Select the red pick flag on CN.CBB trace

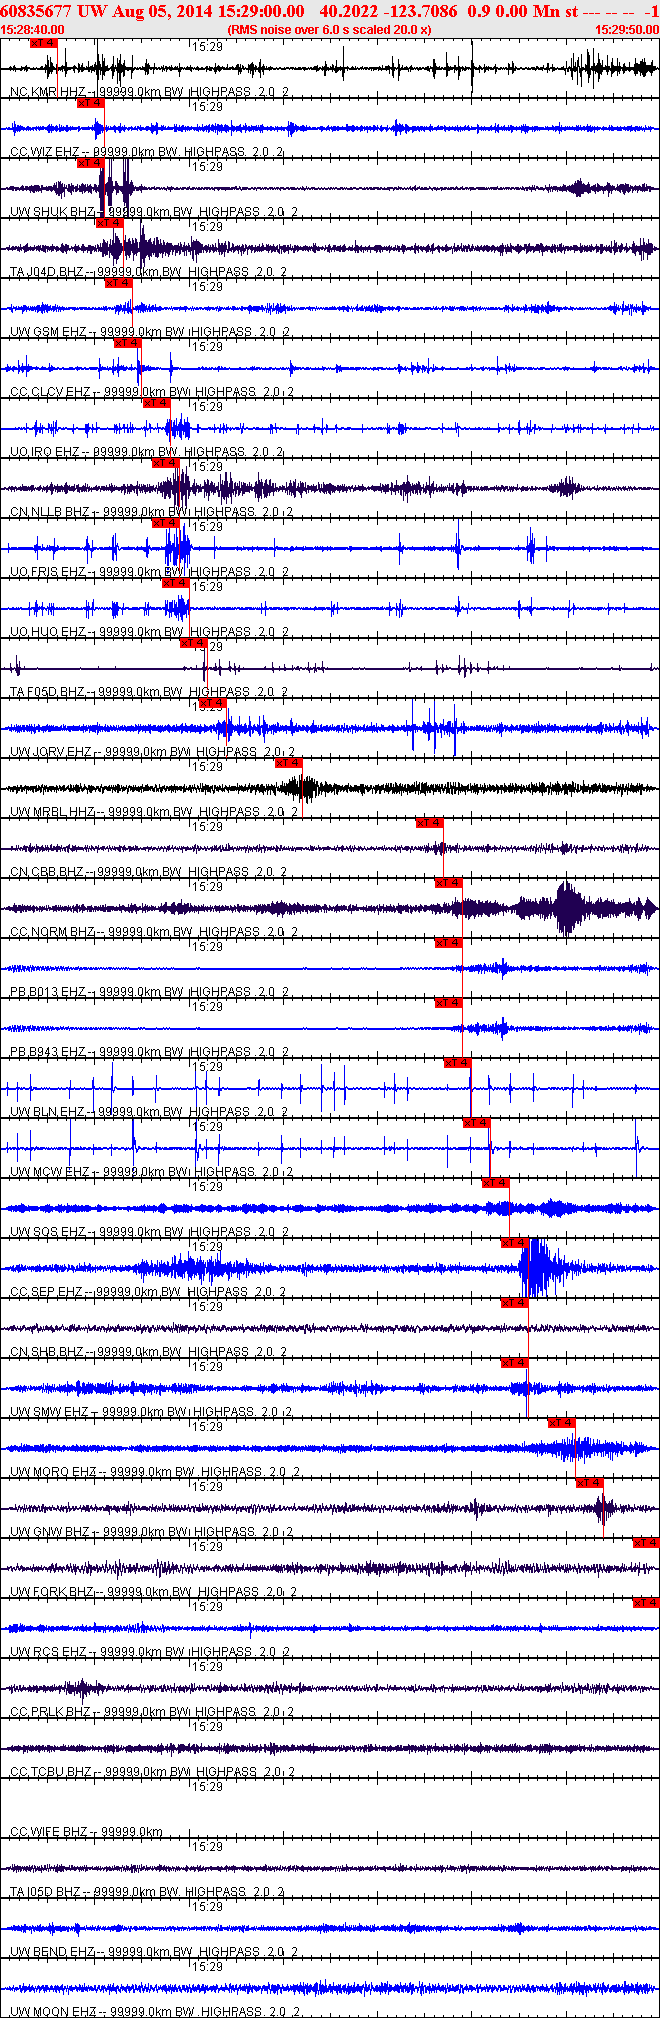click(429, 823)
